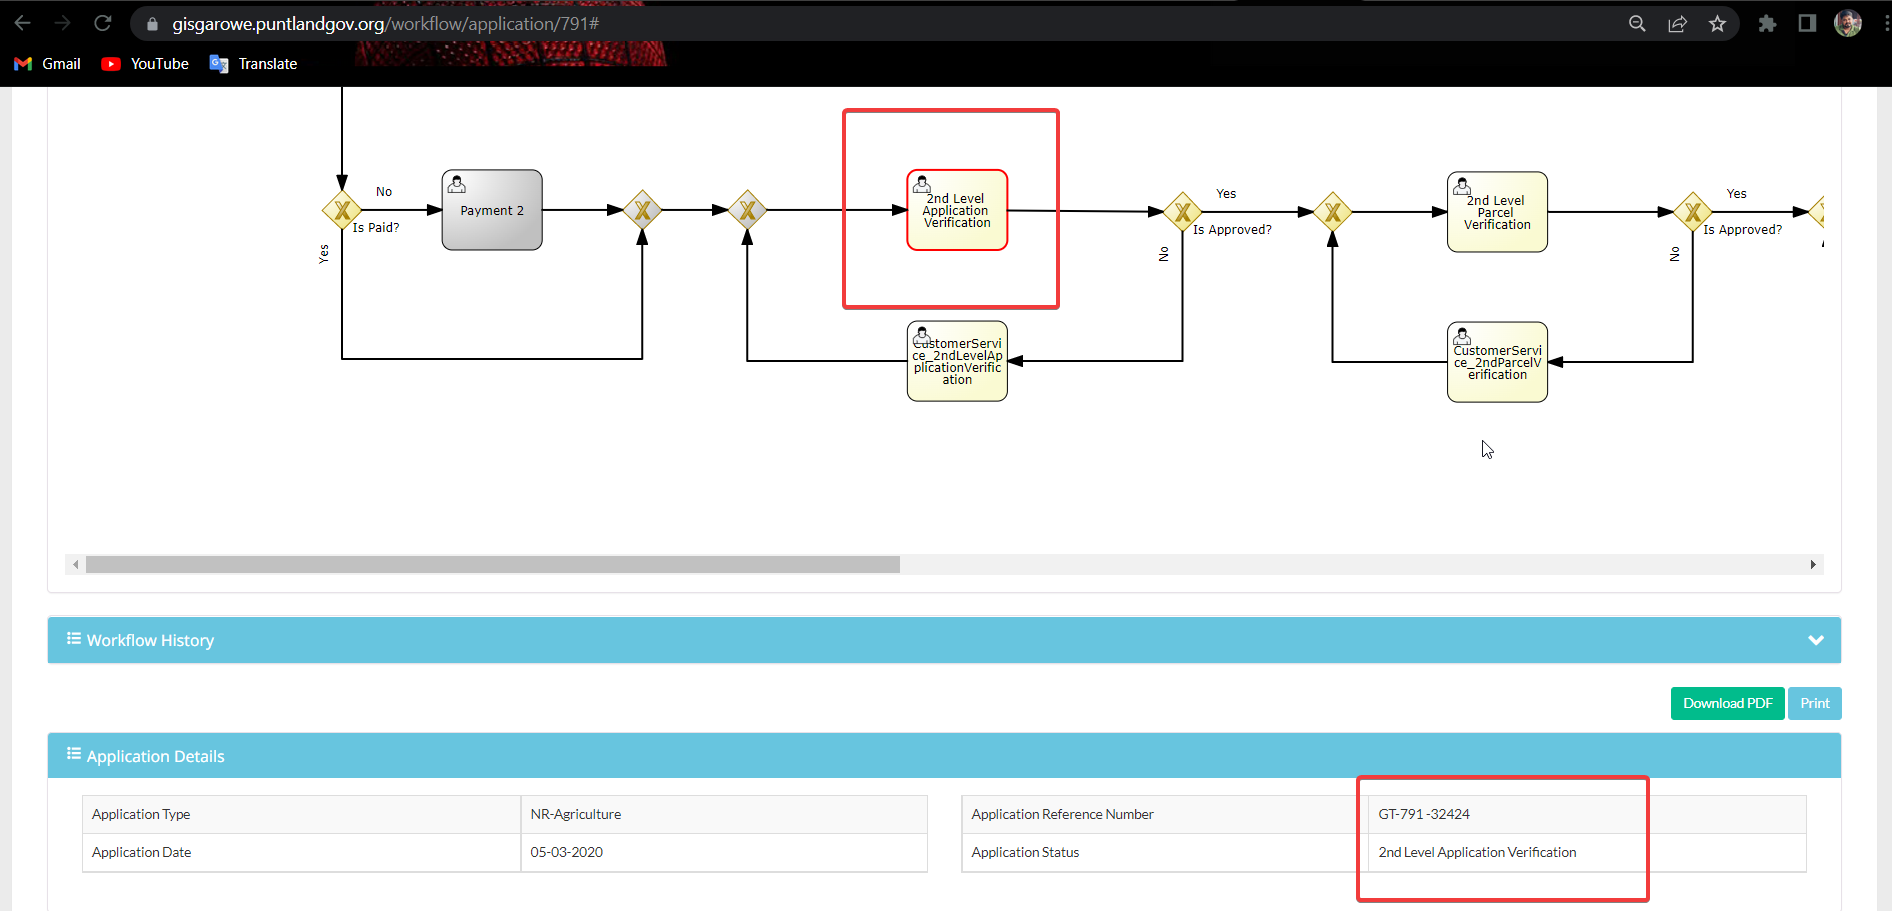Image resolution: width=1892 pixels, height=911 pixels.
Task: Open the browser side panel icon
Action: (x=1807, y=23)
